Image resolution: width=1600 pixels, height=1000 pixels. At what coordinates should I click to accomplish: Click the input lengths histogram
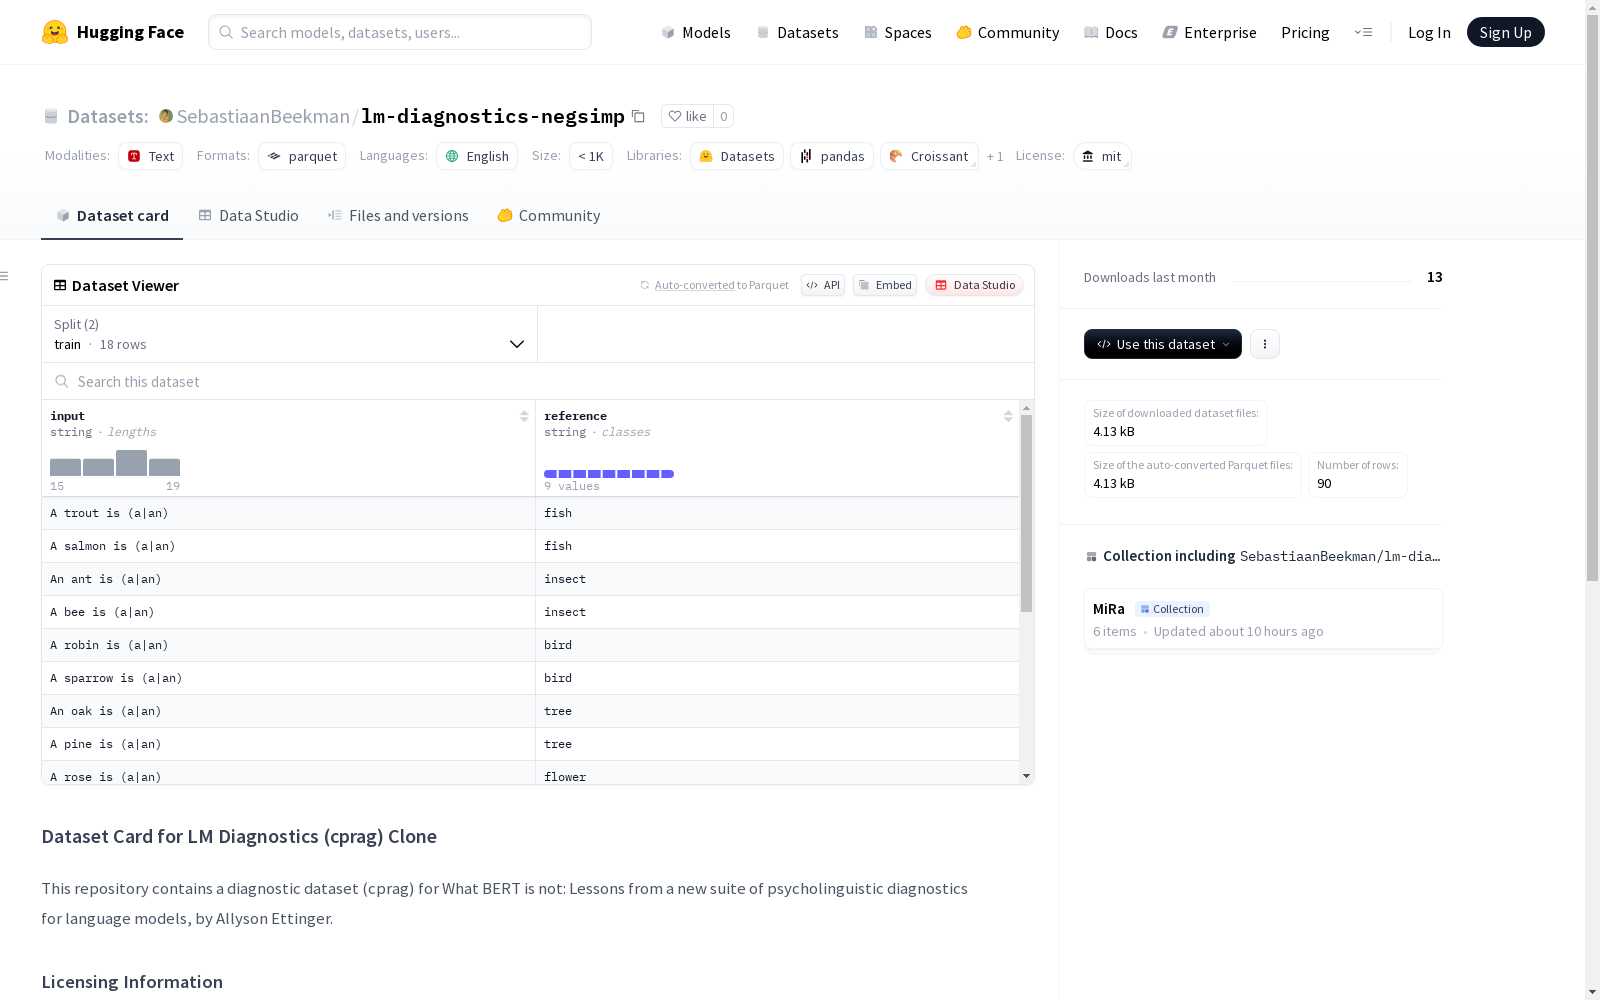(x=115, y=463)
